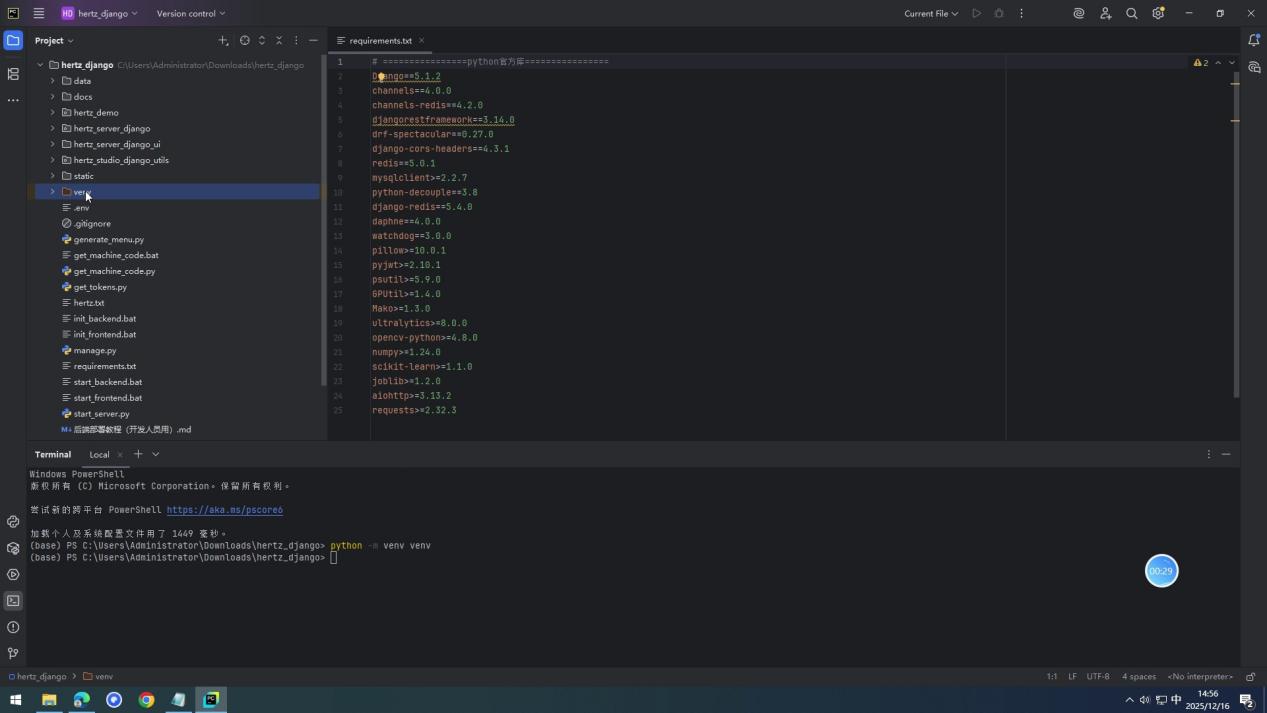Open Search Everywhere with the magnifier icon

(1132, 13)
